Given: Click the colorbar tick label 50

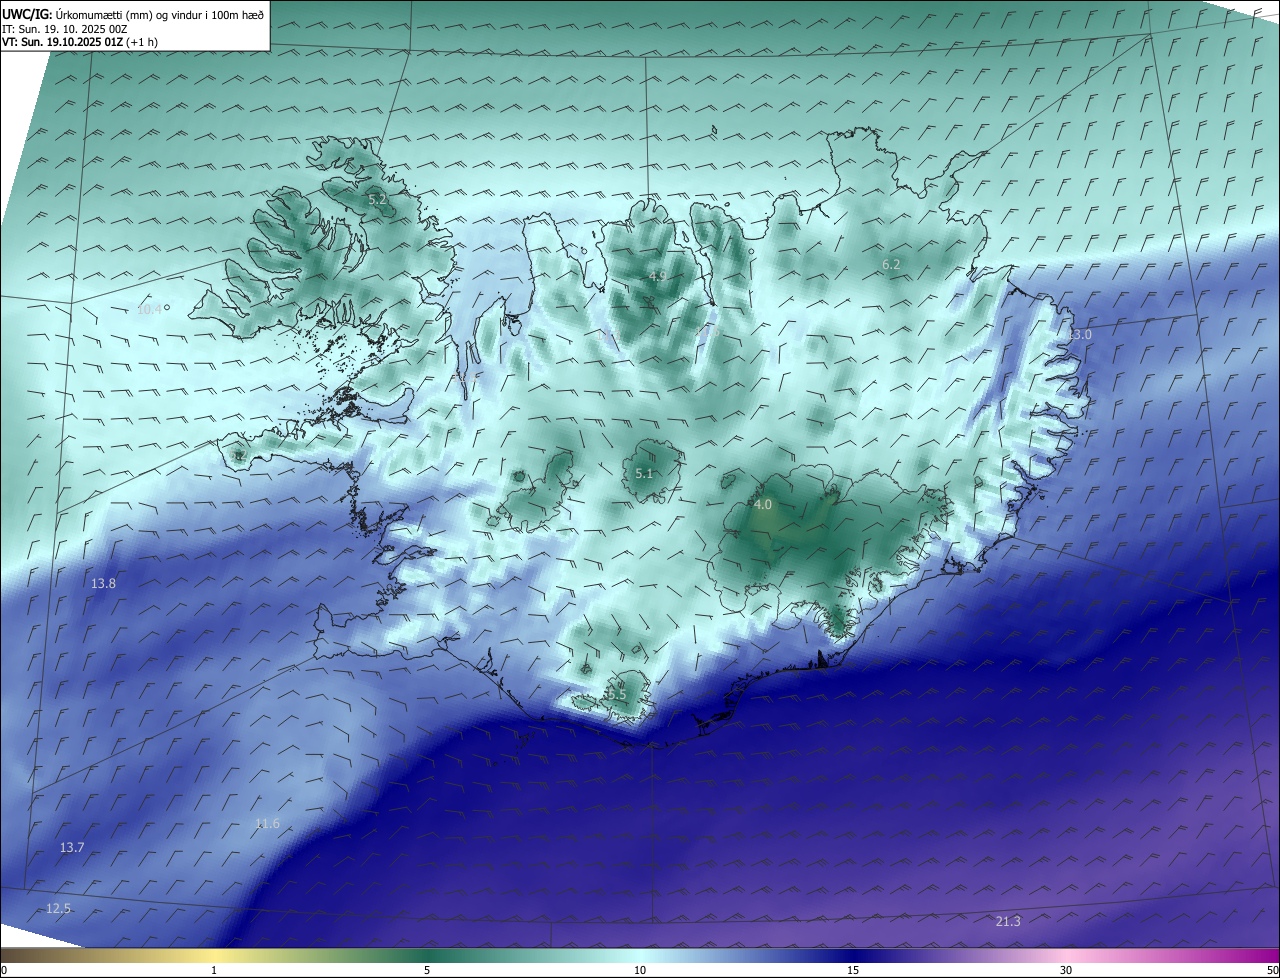Looking at the screenshot, I should (x=1272, y=970).
